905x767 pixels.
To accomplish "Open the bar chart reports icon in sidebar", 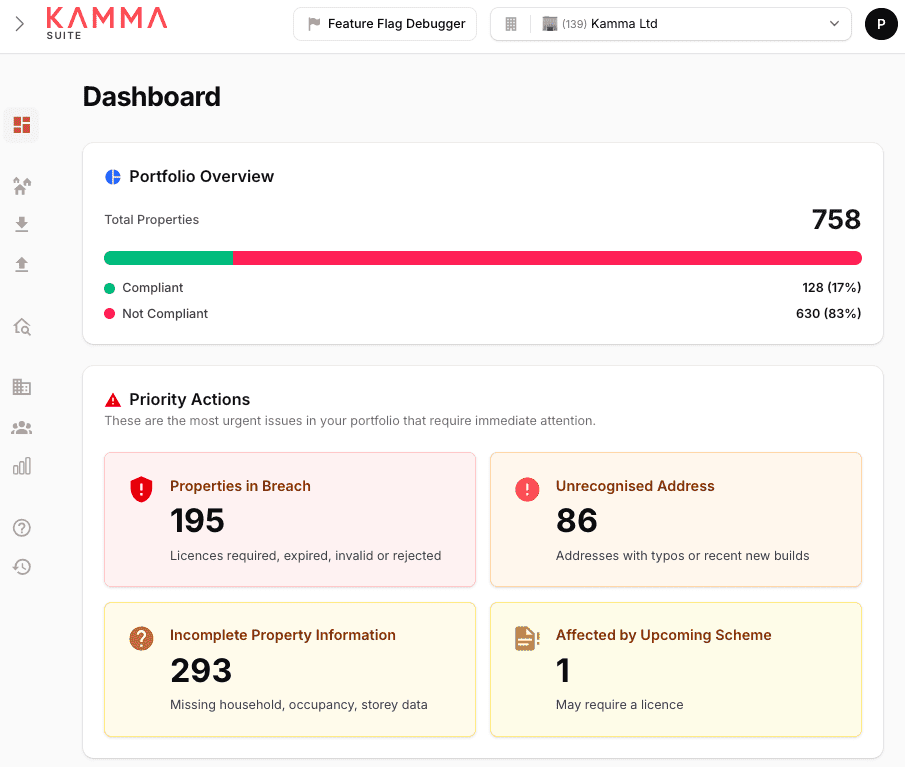I will 22,466.
